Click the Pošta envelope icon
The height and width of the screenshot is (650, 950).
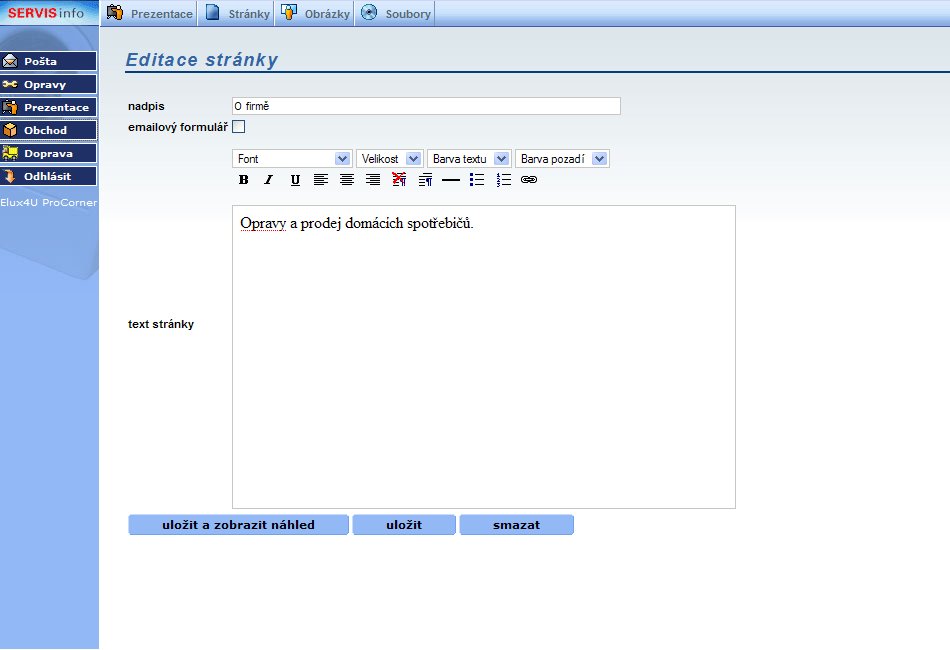[x=10, y=61]
